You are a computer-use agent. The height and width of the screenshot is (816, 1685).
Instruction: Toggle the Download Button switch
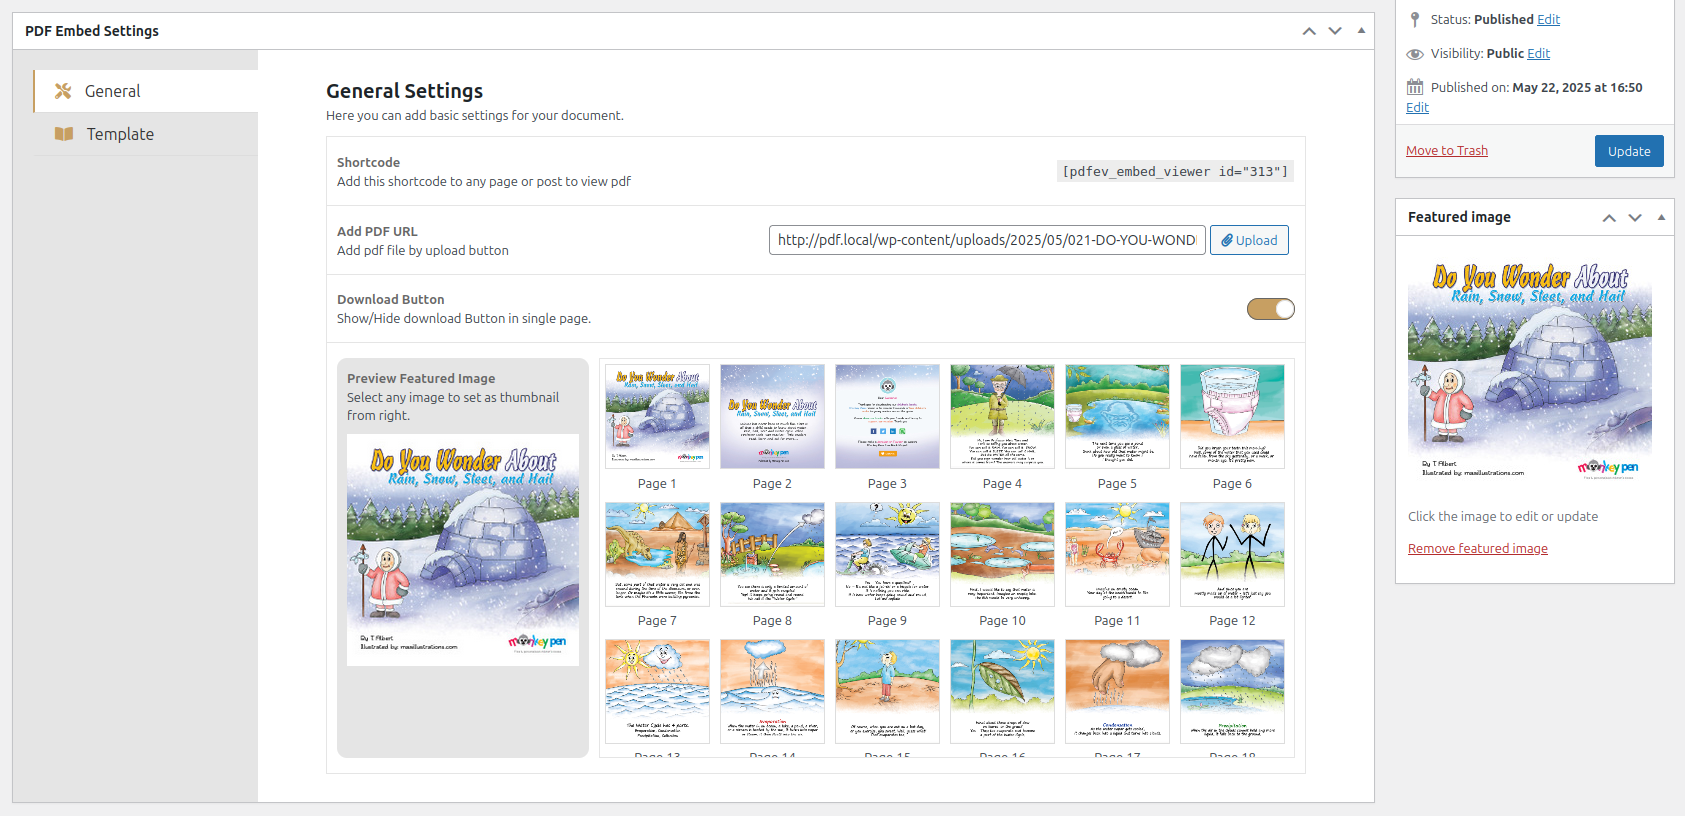point(1271,309)
